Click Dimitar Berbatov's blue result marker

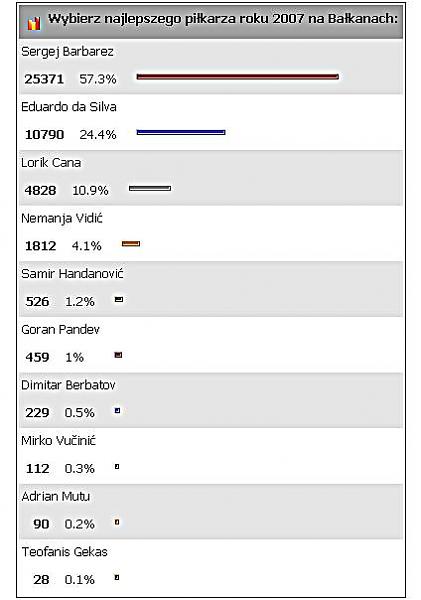(x=117, y=411)
